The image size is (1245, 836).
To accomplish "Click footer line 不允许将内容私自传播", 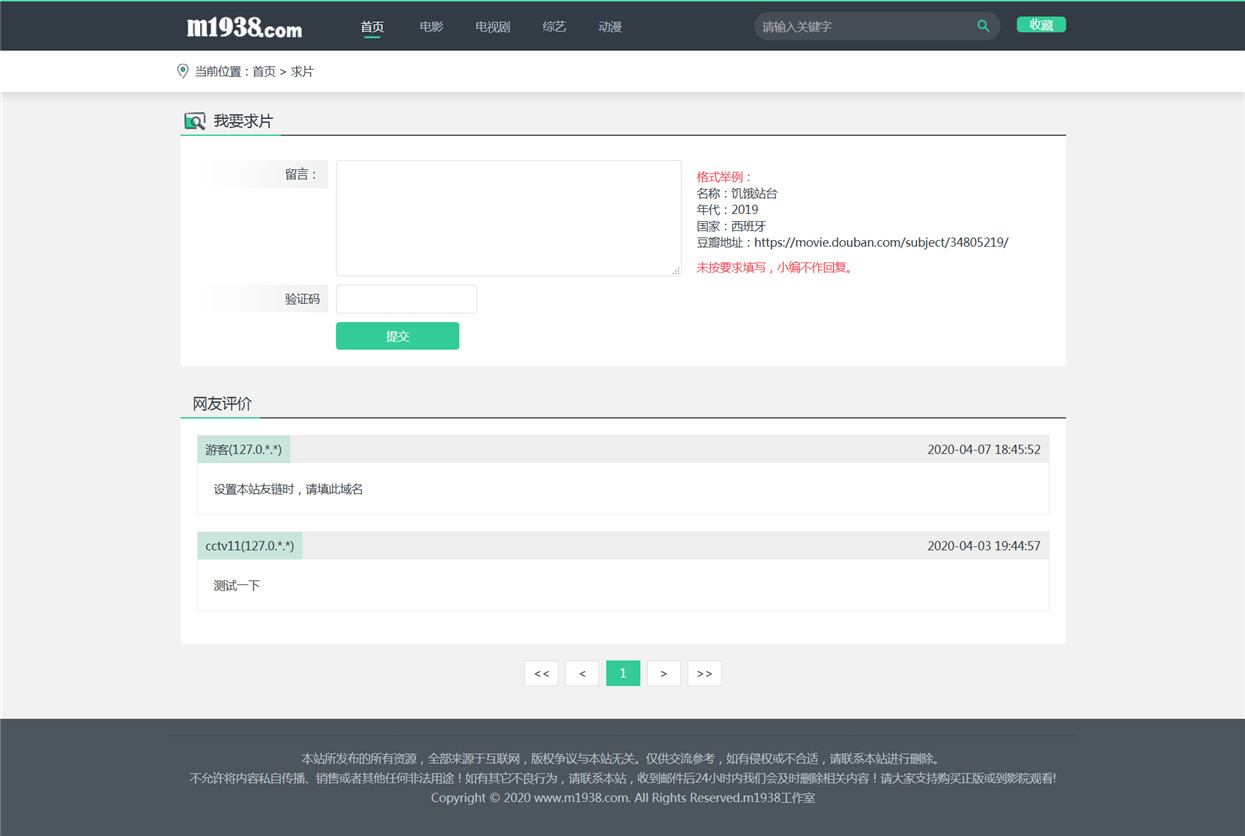I will 622,778.
